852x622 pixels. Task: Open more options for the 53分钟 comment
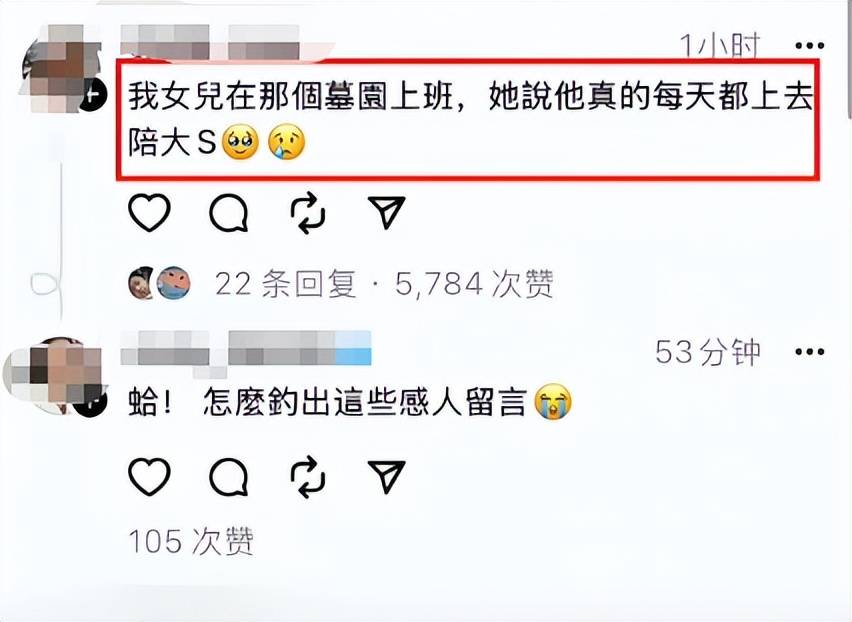810,352
